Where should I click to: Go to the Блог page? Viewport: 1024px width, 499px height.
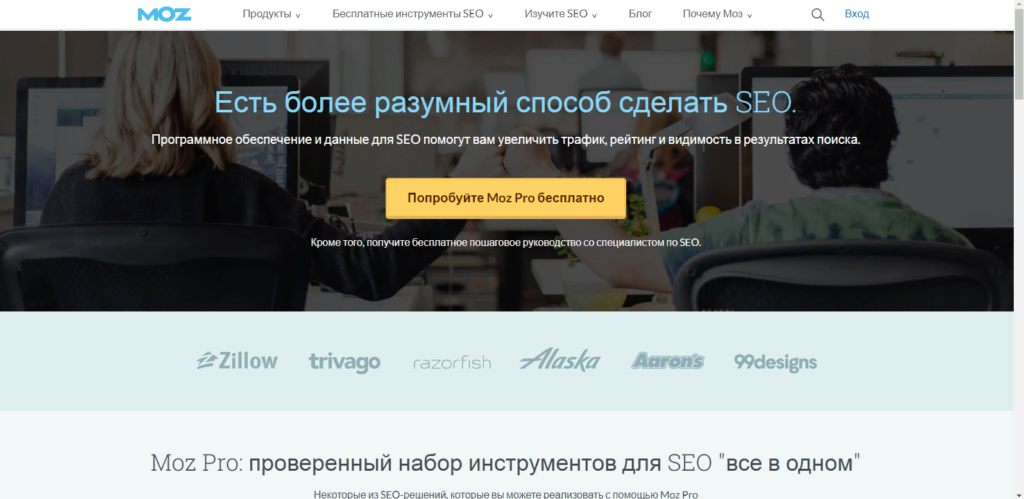(x=640, y=14)
